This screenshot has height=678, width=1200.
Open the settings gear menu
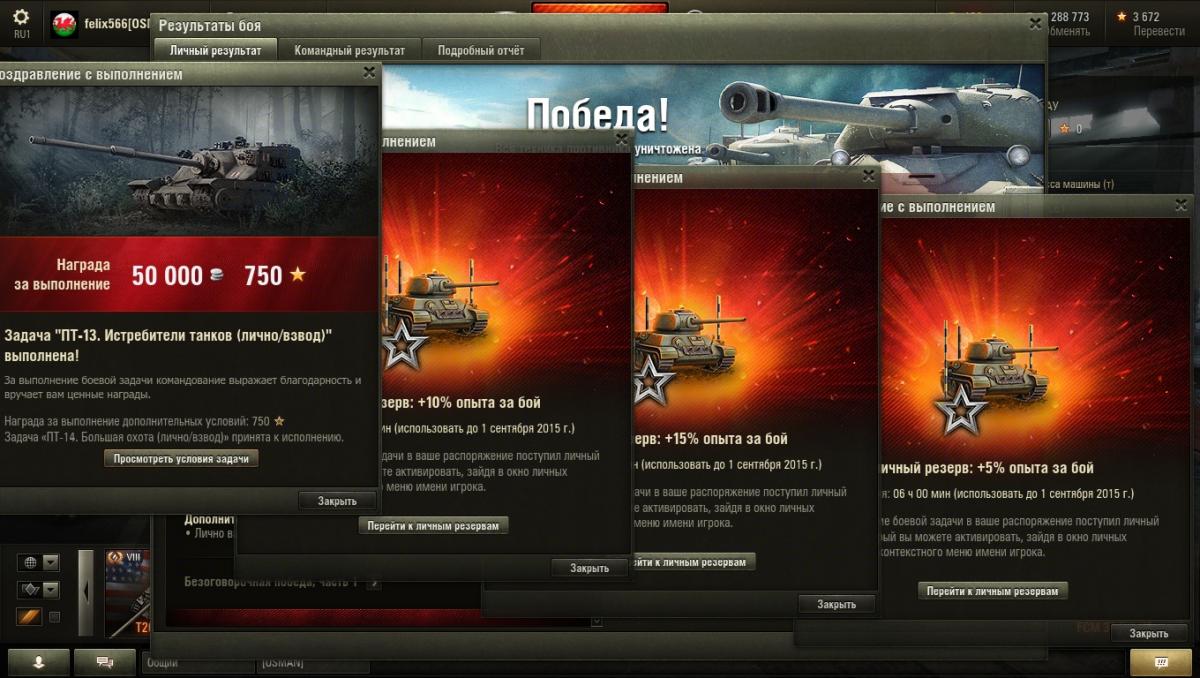21,18
